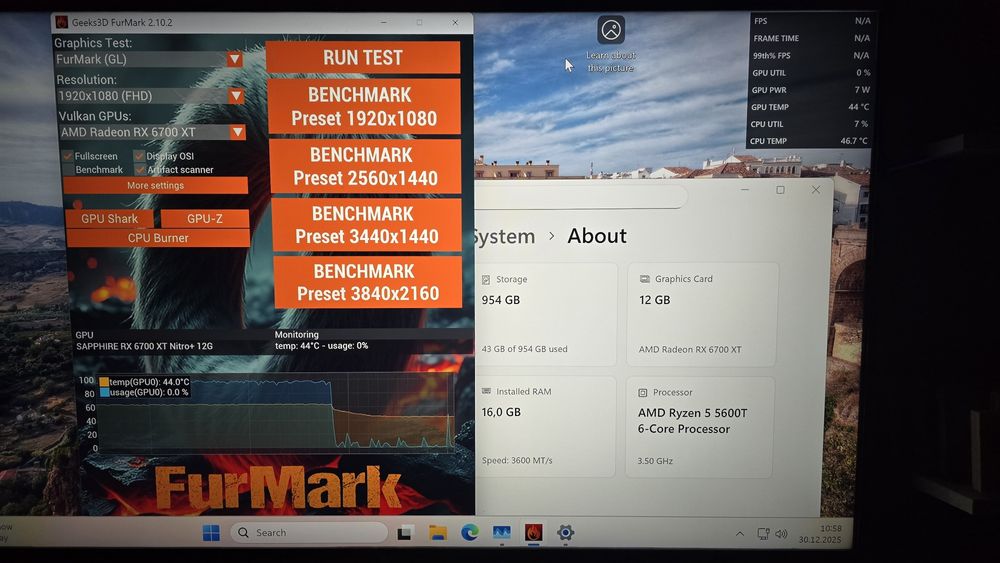Click the Storage drive icon
This screenshot has height=563, width=1000.
486,280
